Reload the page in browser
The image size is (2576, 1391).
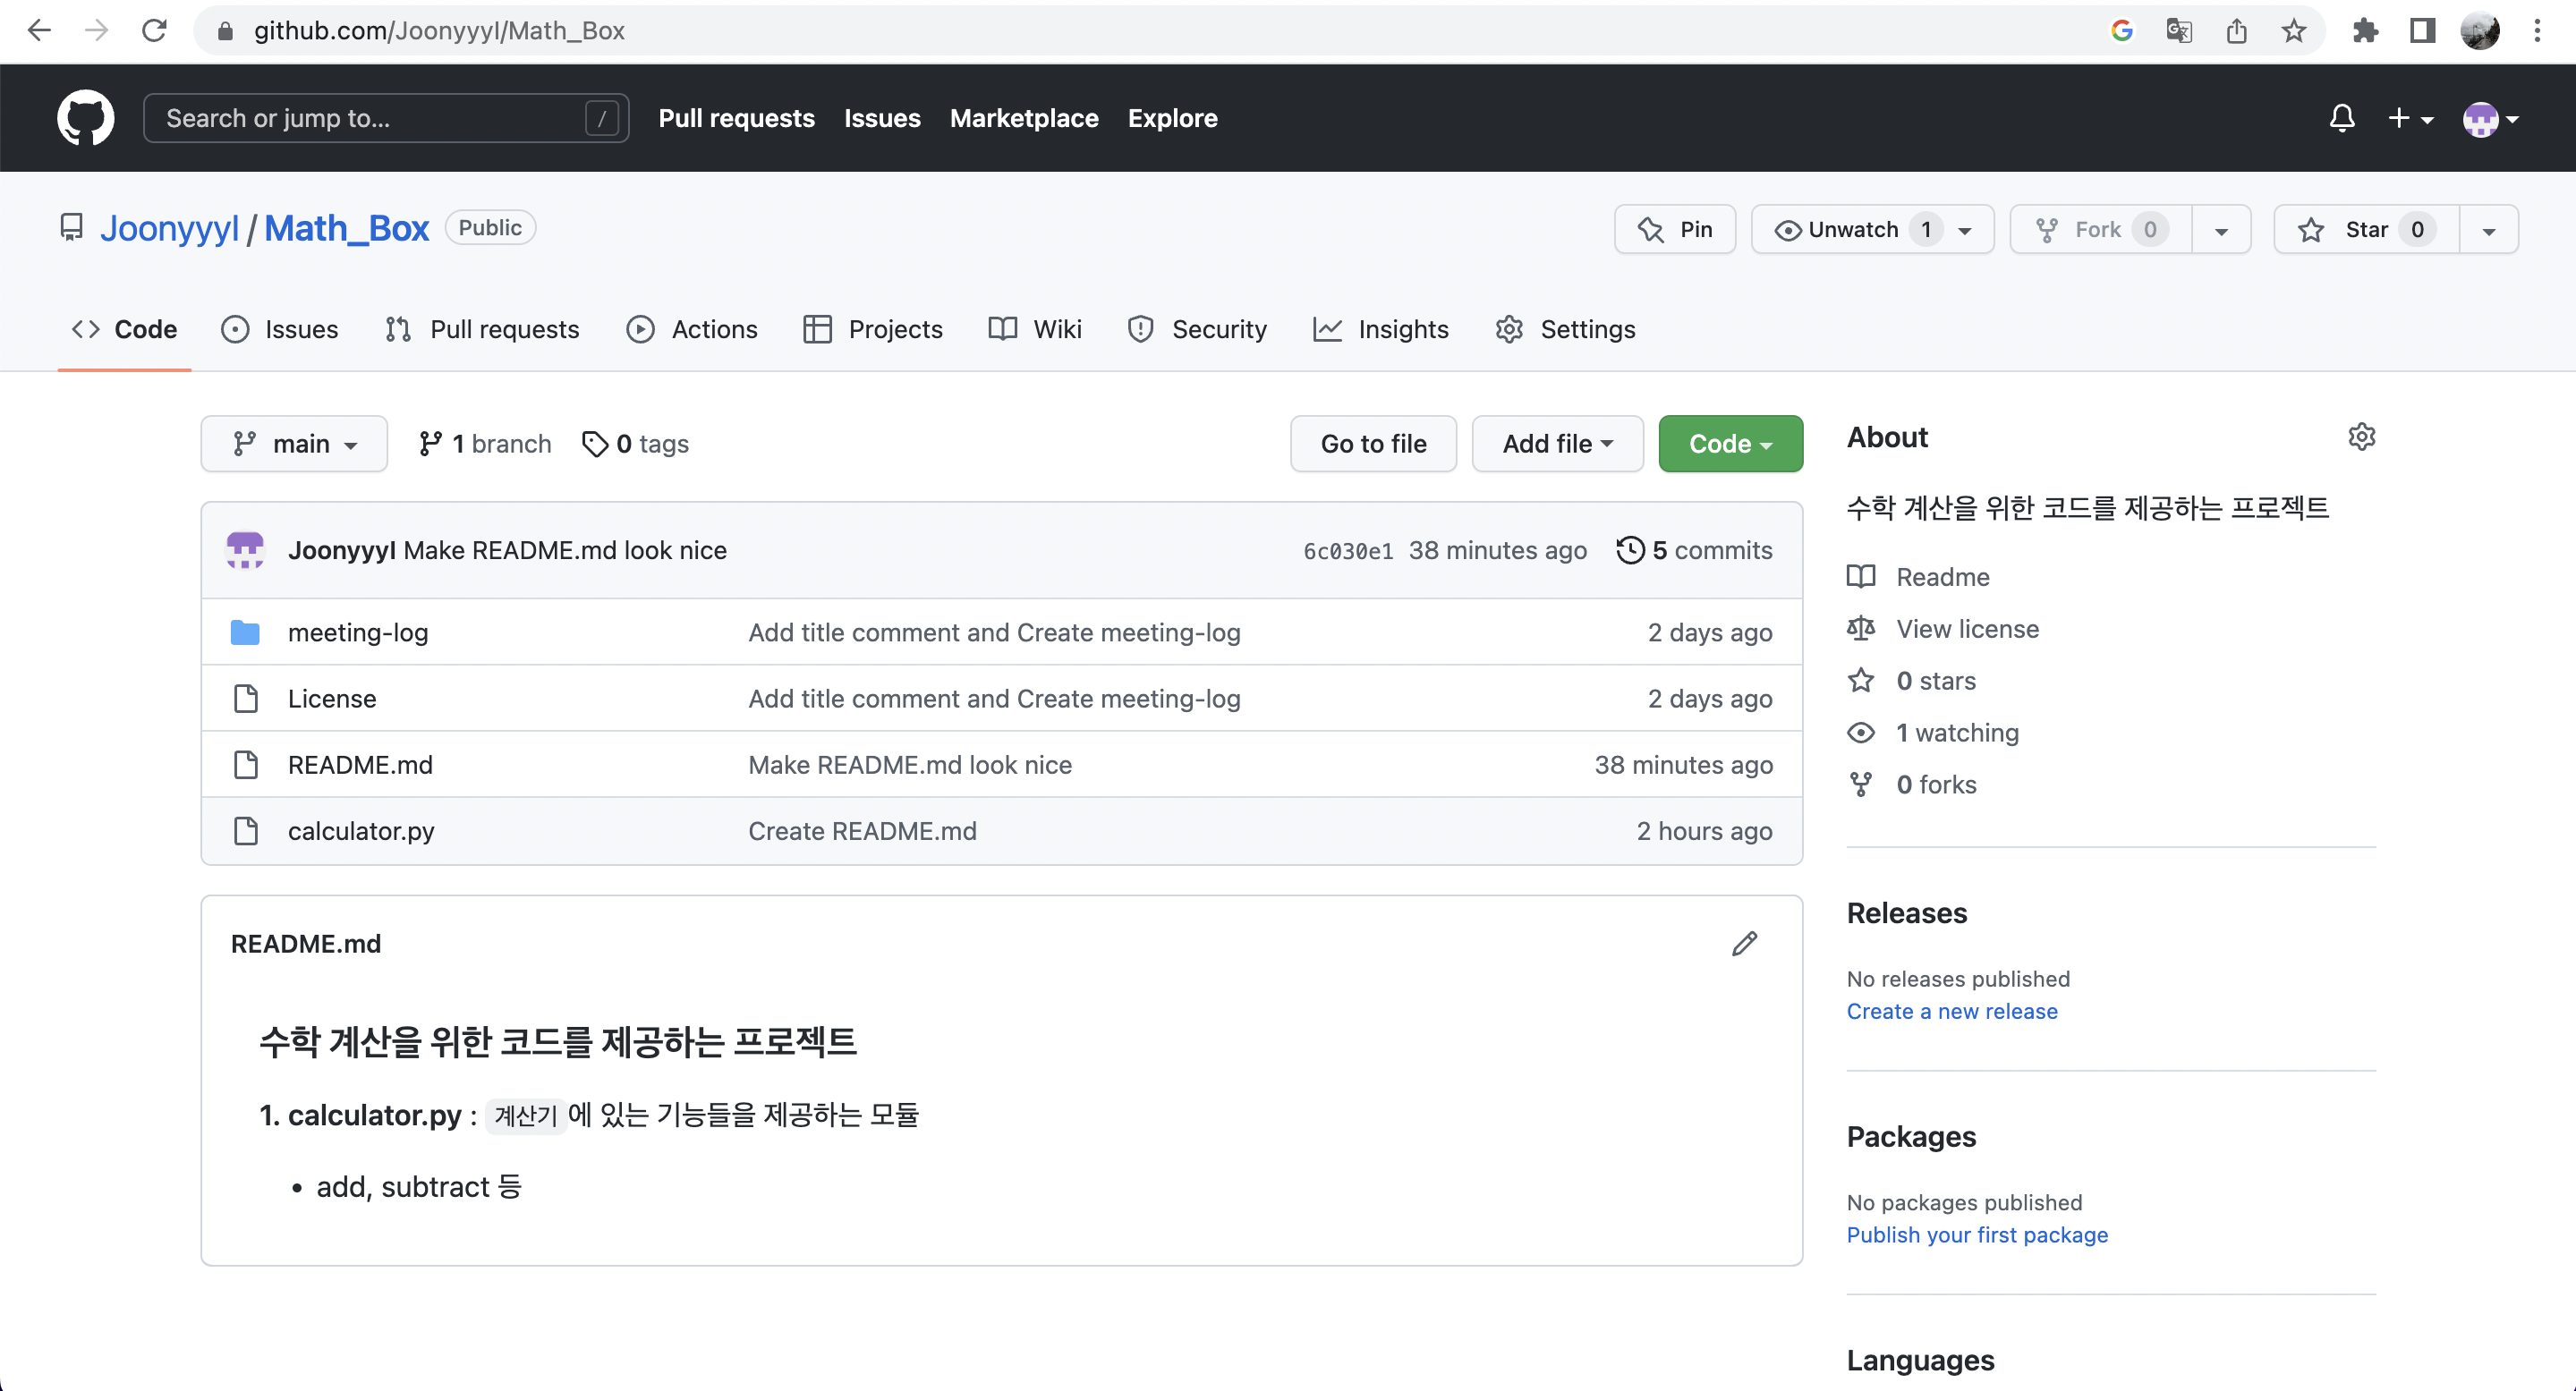coord(154,31)
